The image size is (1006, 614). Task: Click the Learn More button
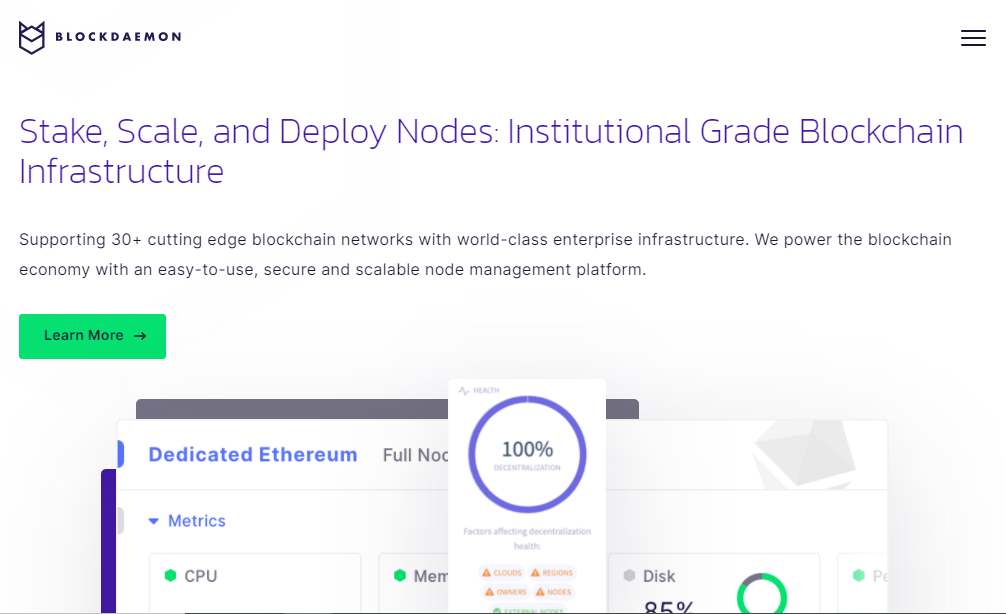pos(92,336)
